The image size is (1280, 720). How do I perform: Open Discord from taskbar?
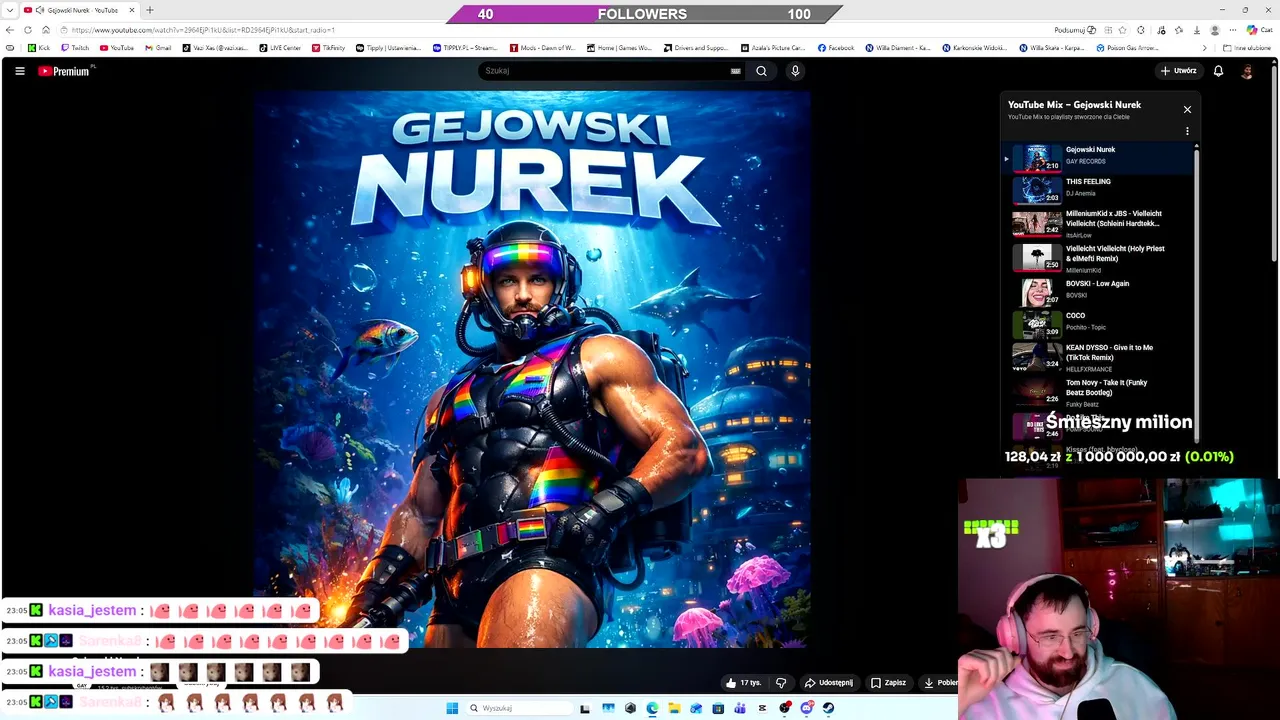click(806, 708)
